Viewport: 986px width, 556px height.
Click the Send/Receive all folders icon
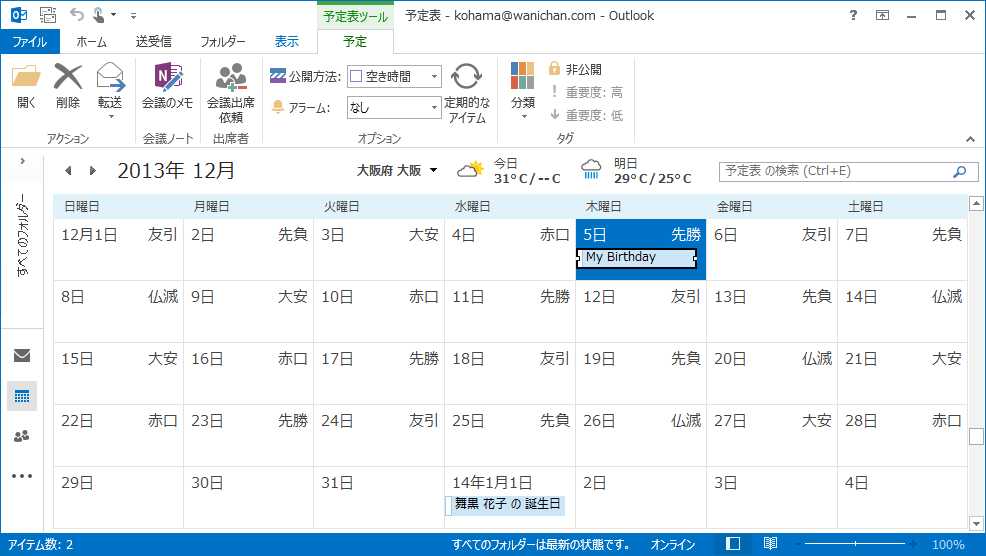click(x=47, y=14)
